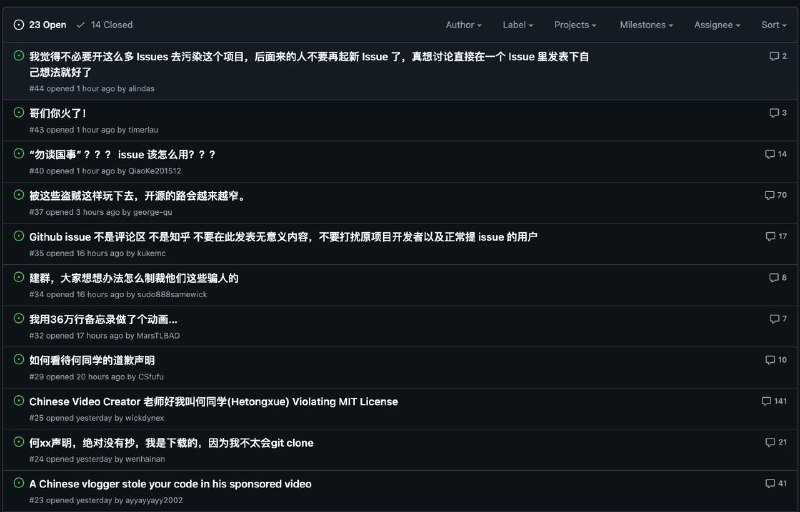Click the comment icon on issue #44
The image size is (800, 512).
[x=774, y=56]
